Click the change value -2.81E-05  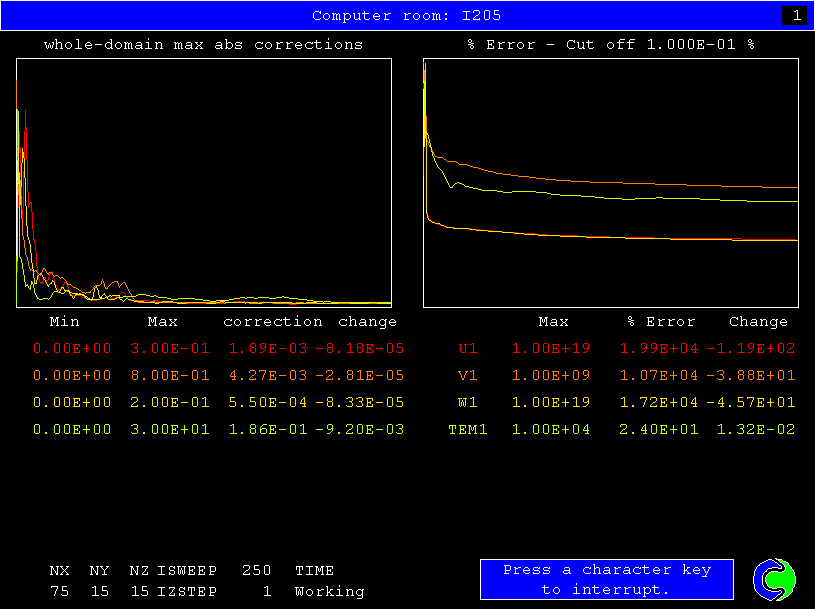tap(360, 375)
